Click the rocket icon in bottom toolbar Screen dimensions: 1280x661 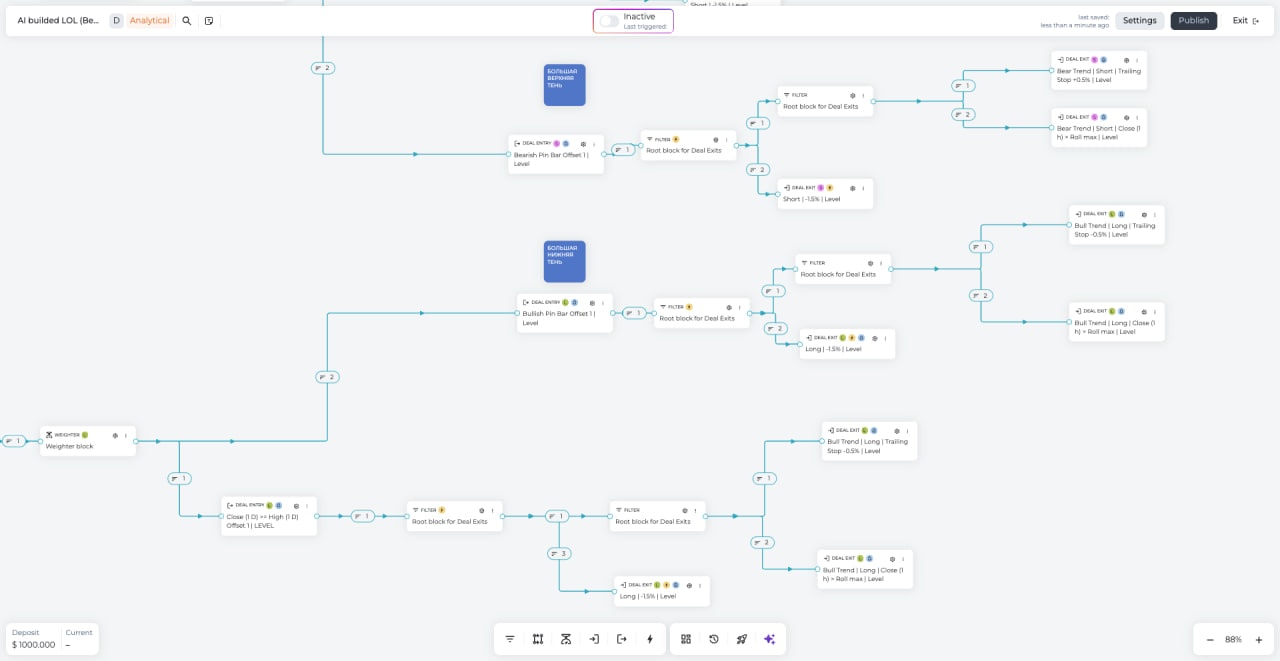click(x=741, y=638)
